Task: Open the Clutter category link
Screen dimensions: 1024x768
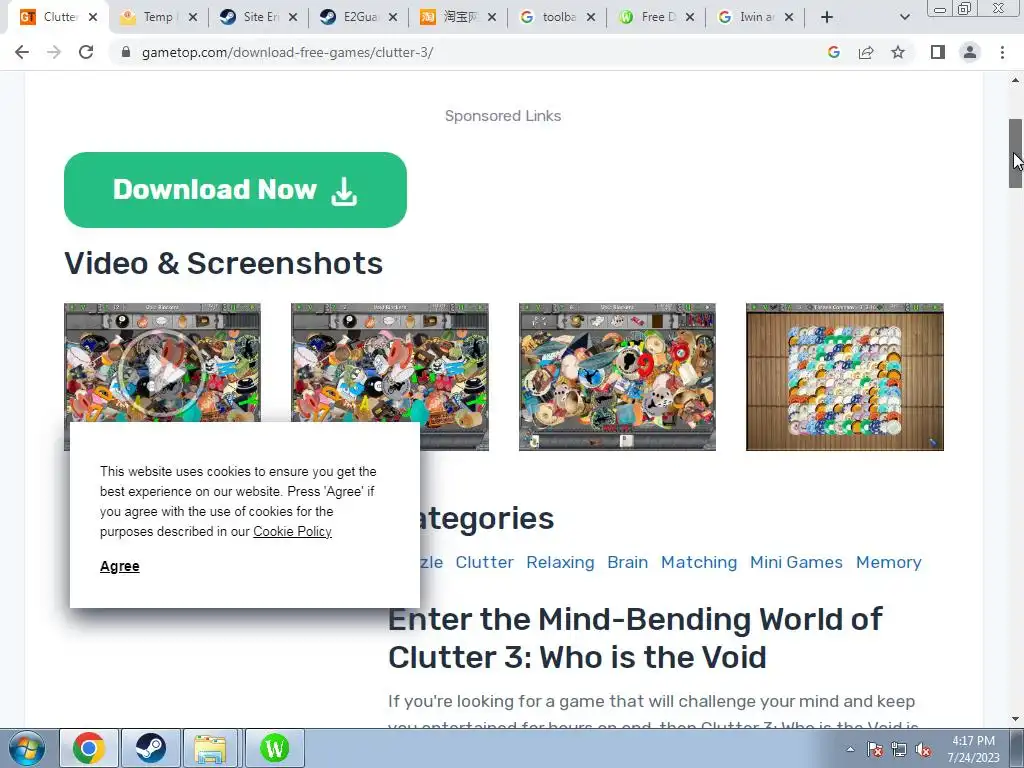Action: (485, 562)
